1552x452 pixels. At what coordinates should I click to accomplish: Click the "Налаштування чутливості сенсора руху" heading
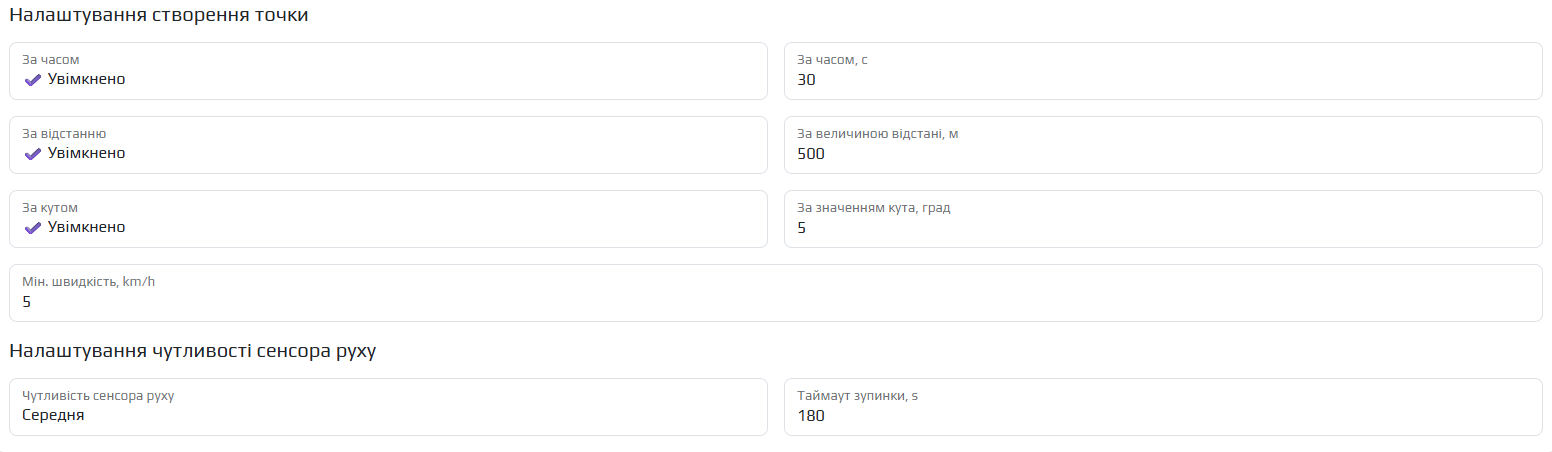point(193,351)
